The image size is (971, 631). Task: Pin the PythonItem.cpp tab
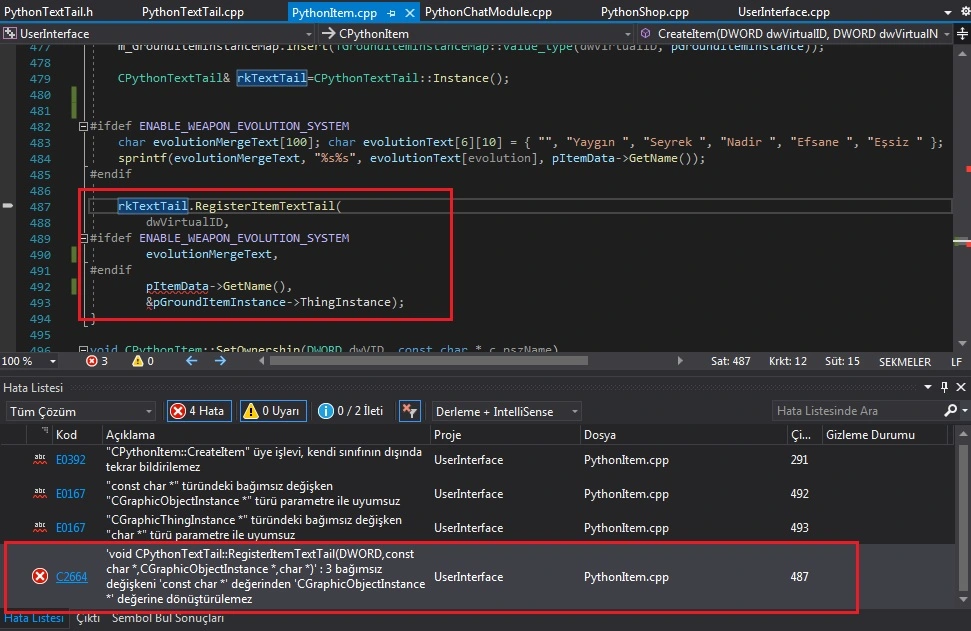tap(392, 13)
